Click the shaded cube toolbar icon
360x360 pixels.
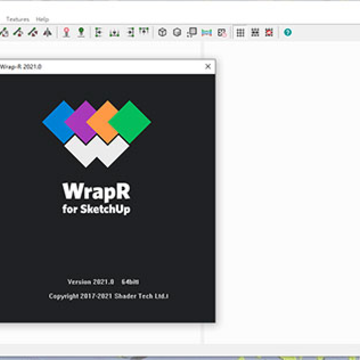click(177, 32)
